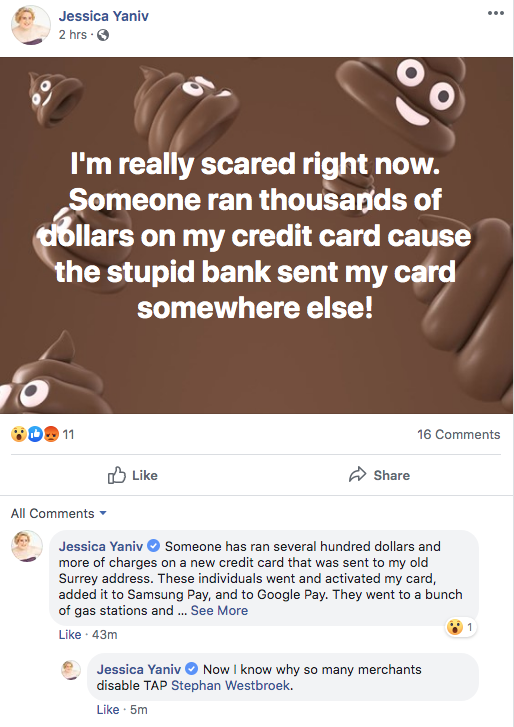The width and height of the screenshot is (514, 727).
Task: Click the post author's profile picture
Action: tap(31, 25)
